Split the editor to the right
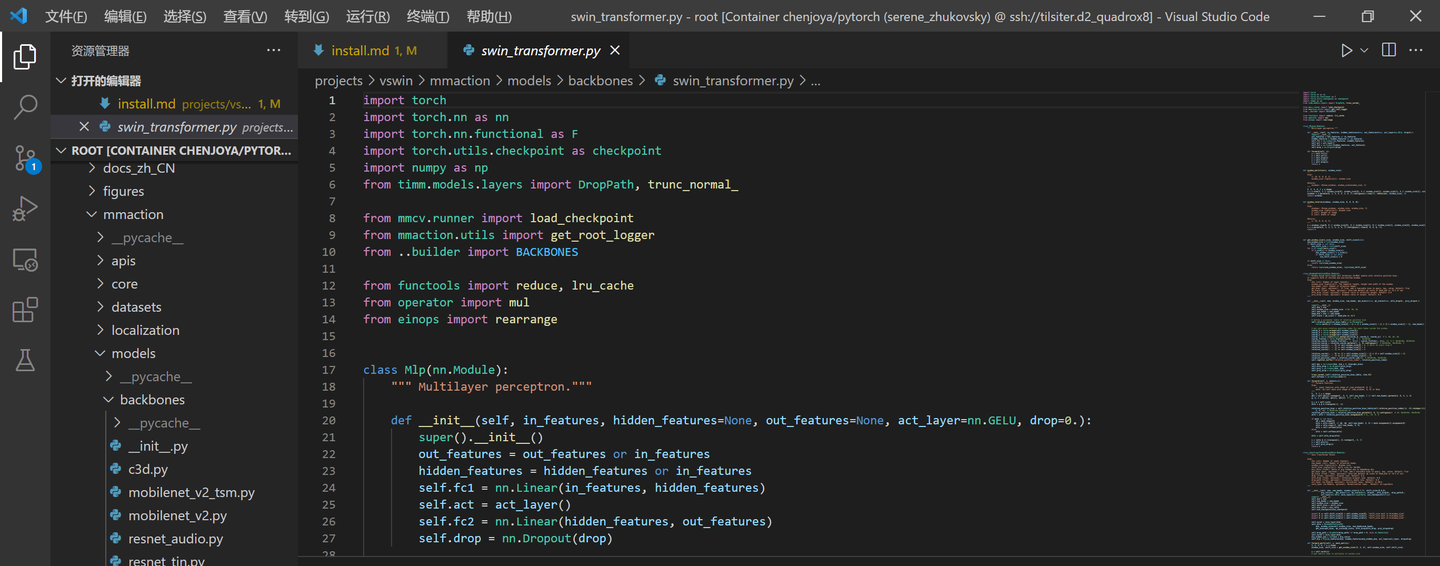The image size is (1440, 566). tap(1389, 50)
